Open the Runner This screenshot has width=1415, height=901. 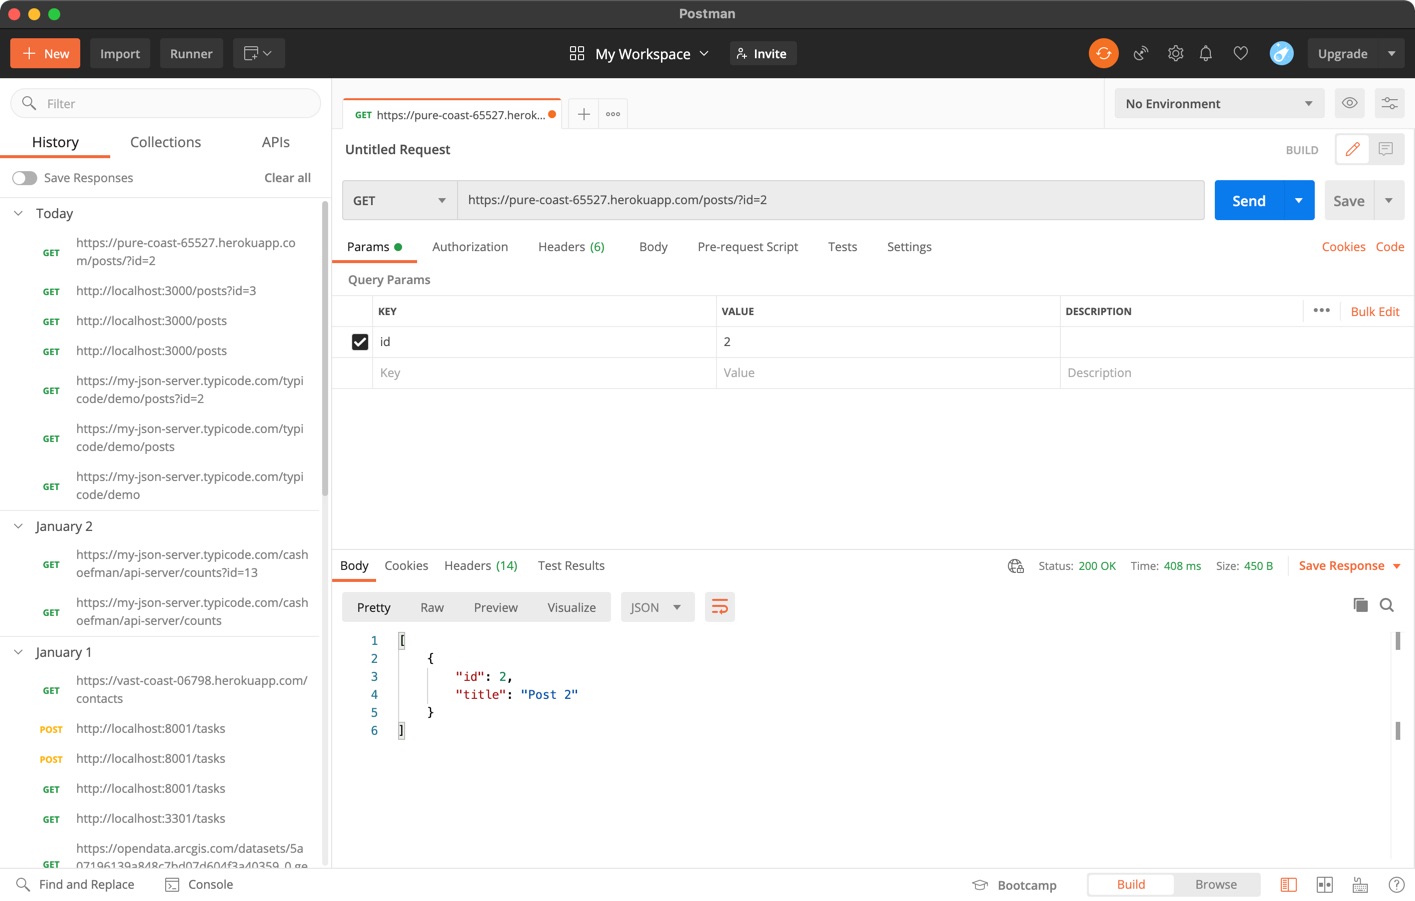(x=191, y=54)
